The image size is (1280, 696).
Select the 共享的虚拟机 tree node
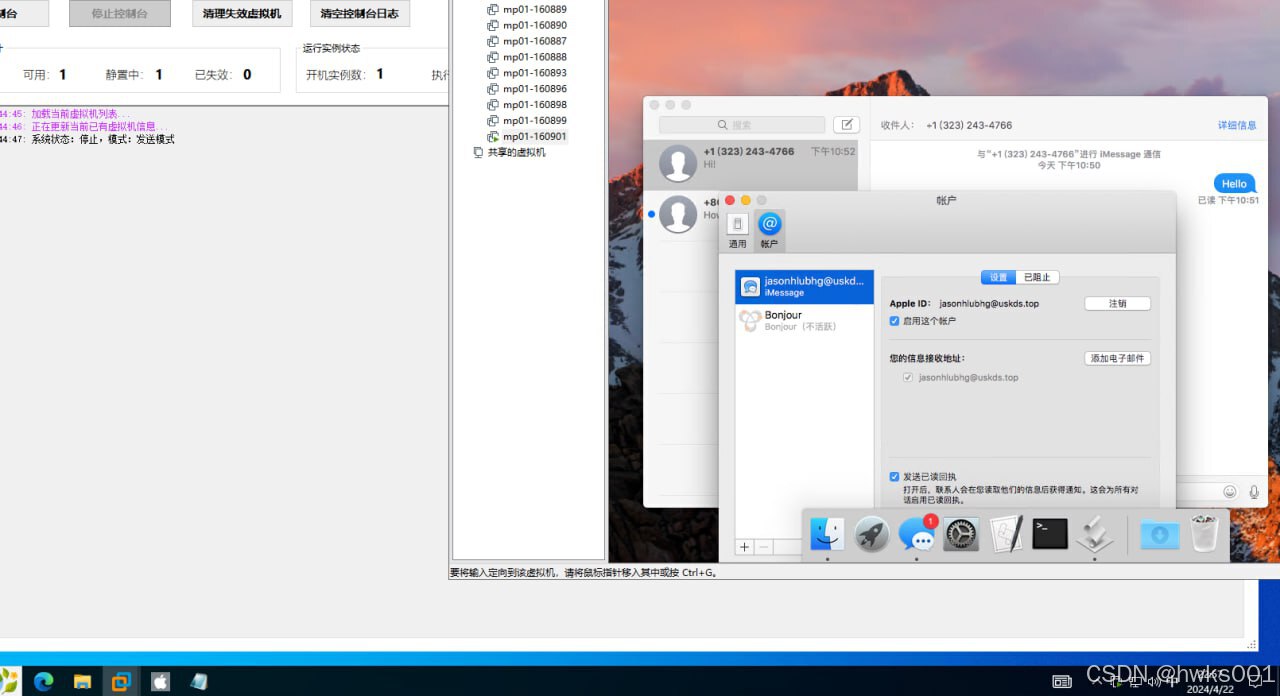516,153
